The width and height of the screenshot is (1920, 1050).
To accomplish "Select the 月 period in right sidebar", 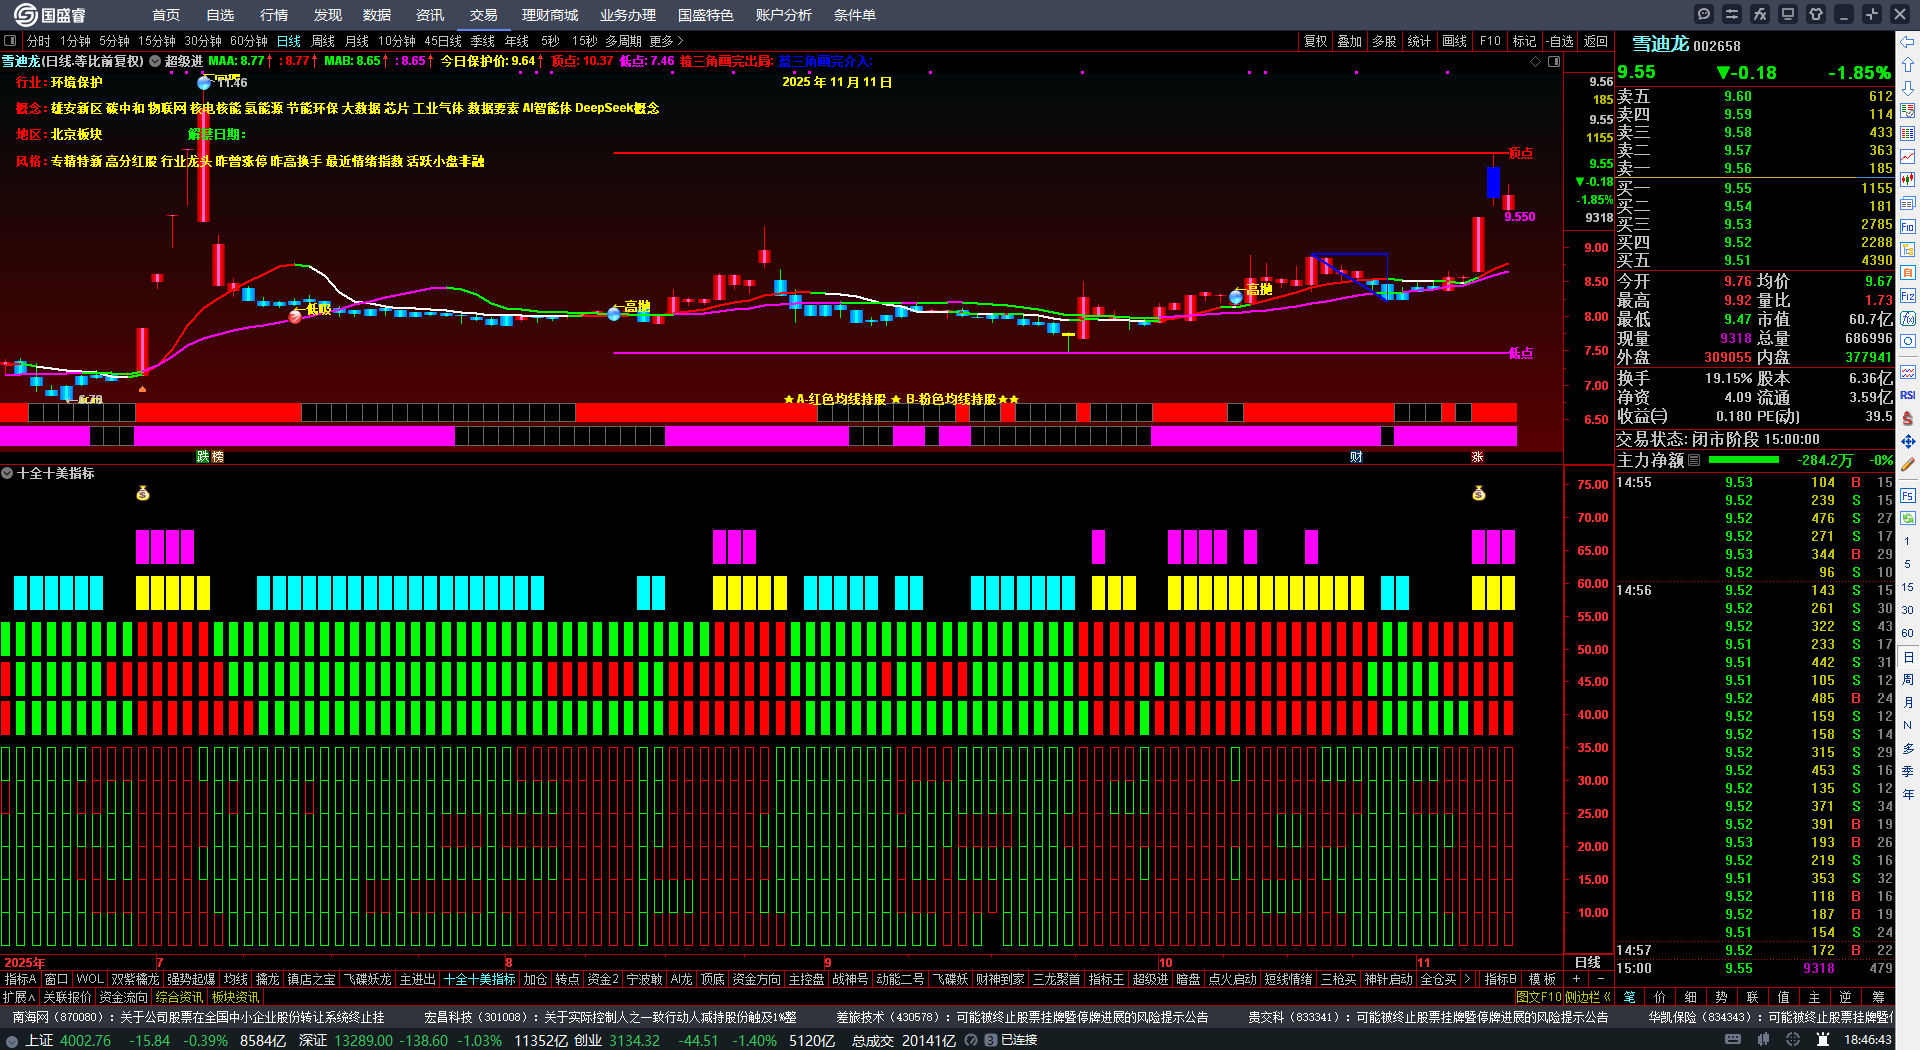I will click(x=1908, y=703).
